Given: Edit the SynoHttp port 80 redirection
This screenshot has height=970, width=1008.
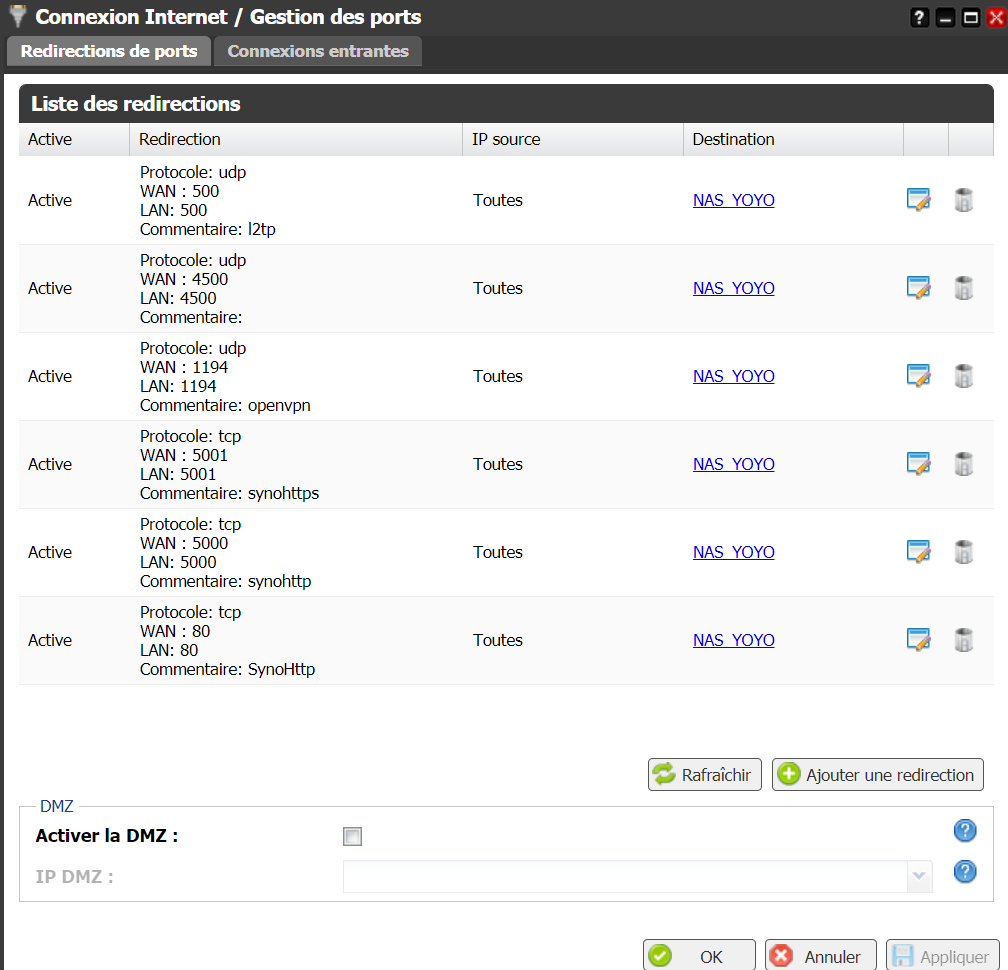Looking at the screenshot, I should [x=918, y=640].
